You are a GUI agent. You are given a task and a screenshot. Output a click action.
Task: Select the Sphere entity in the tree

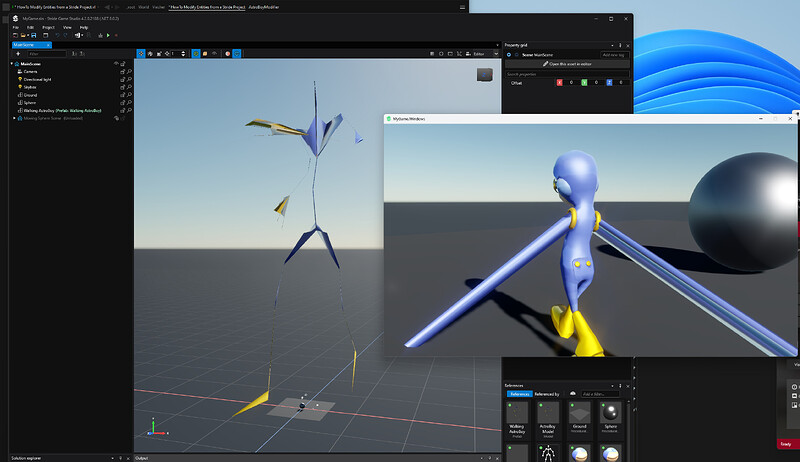point(30,102)
